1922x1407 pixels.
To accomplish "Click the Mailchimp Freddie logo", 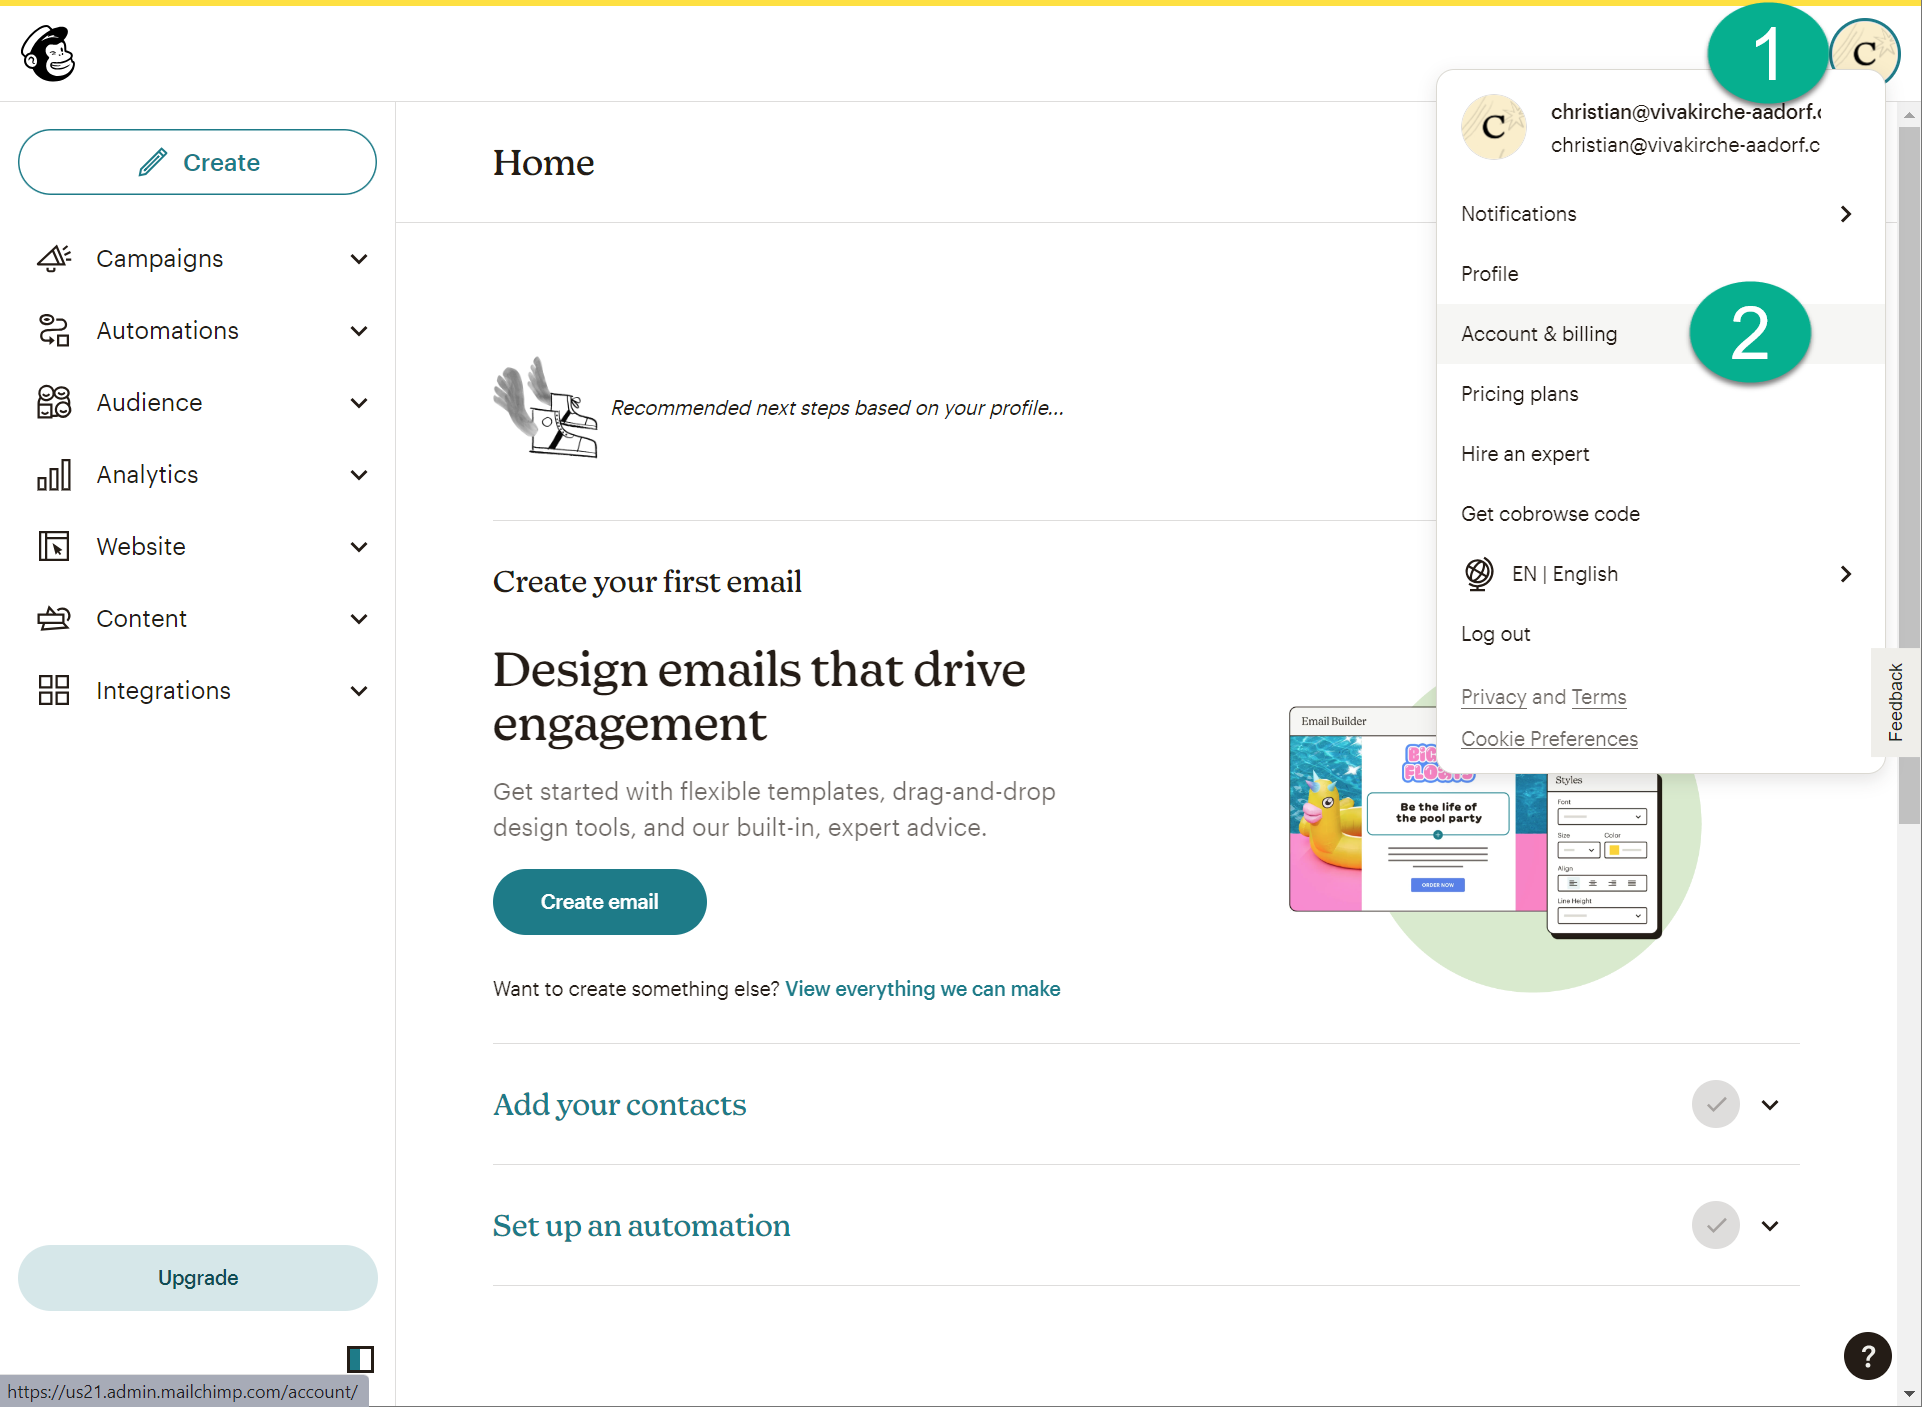I will point(48,53).
